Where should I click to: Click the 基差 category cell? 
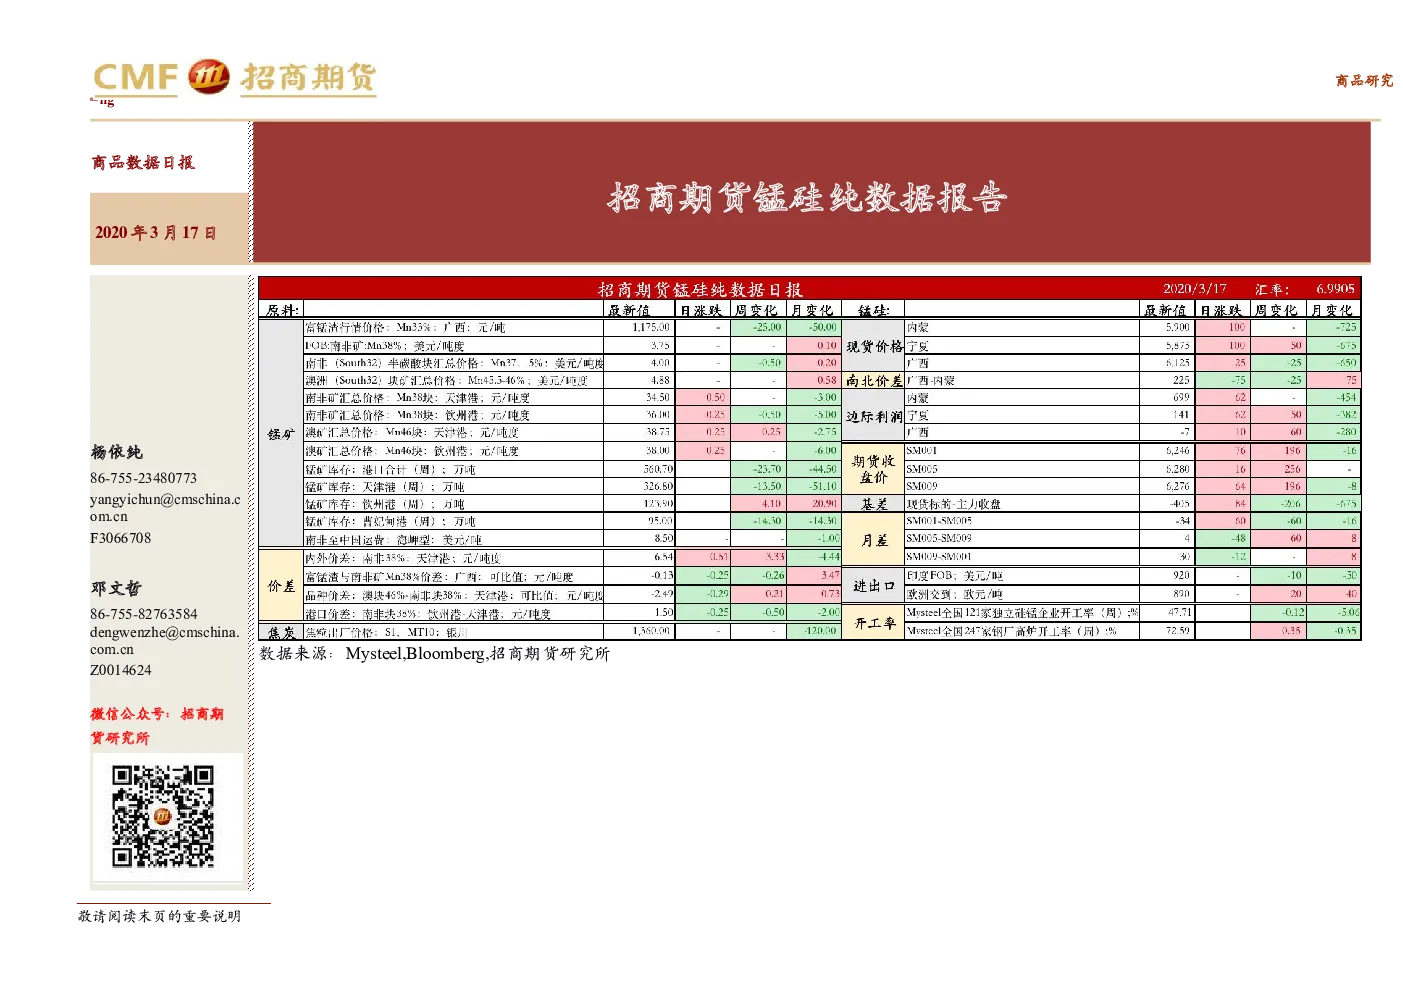(x=874, y=504)
